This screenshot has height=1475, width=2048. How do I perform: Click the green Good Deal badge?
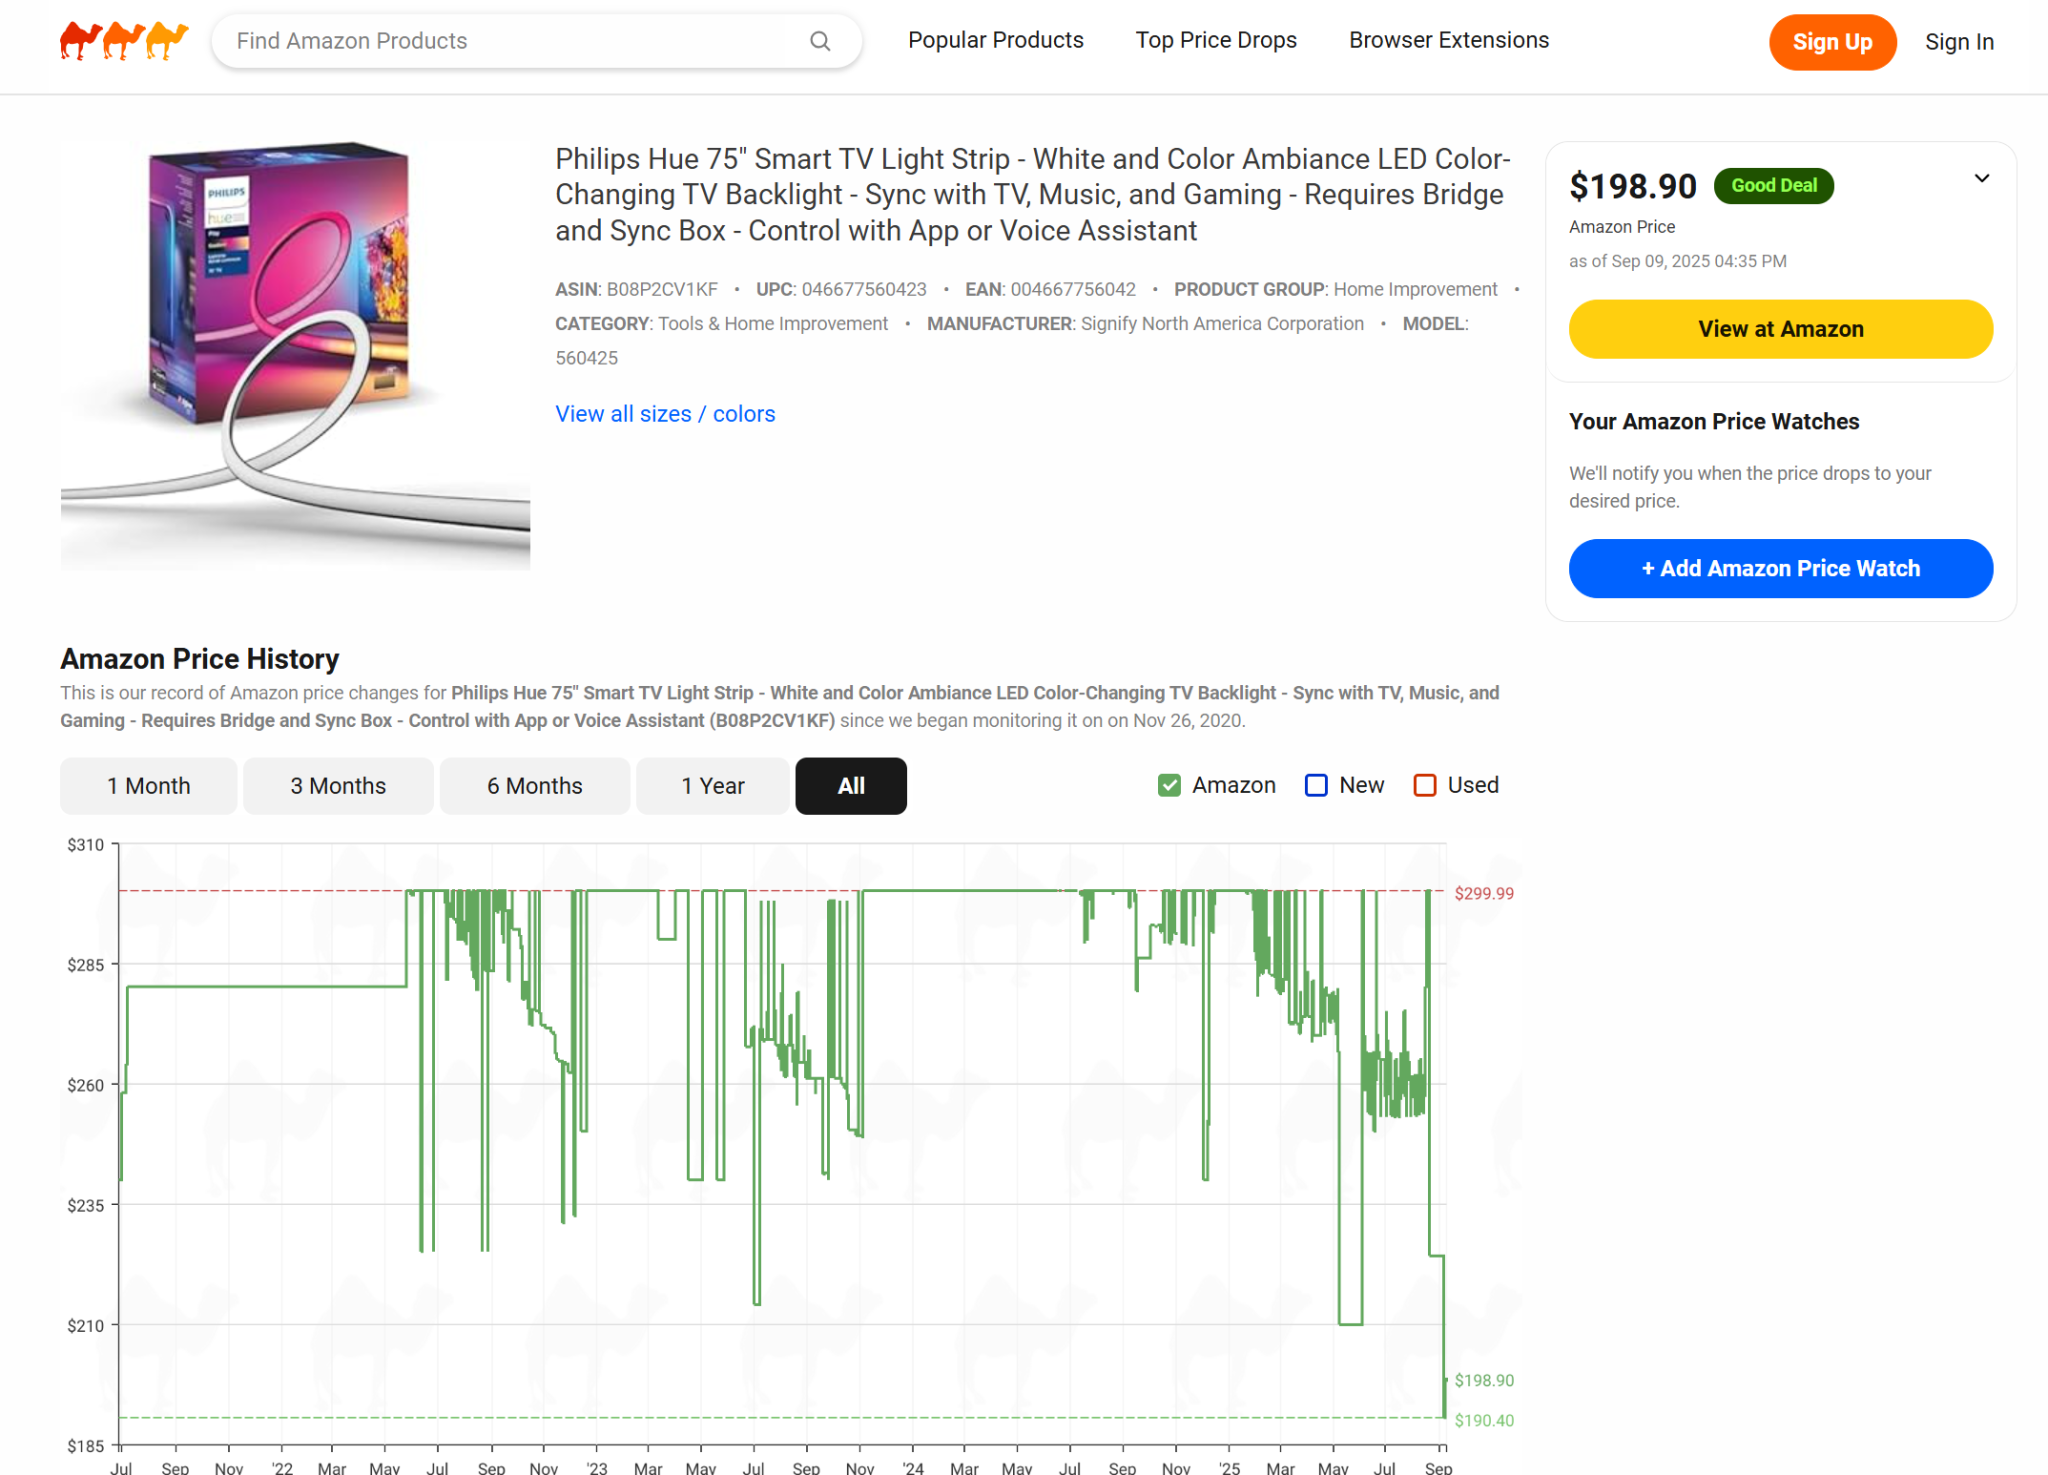[1773, 185]
